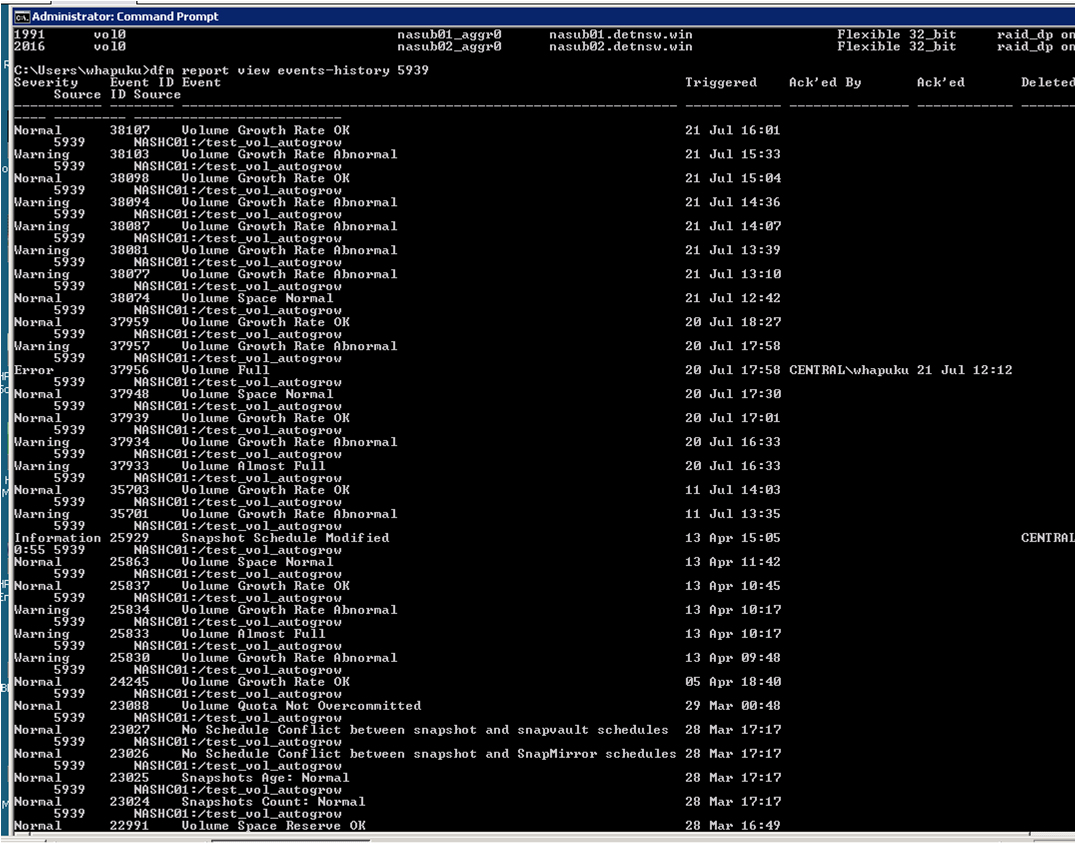Click 'Volume Space Reserve OK' event text
Image resolution: width=1075 pixels, height=843 pixels.
pos(274,826)
